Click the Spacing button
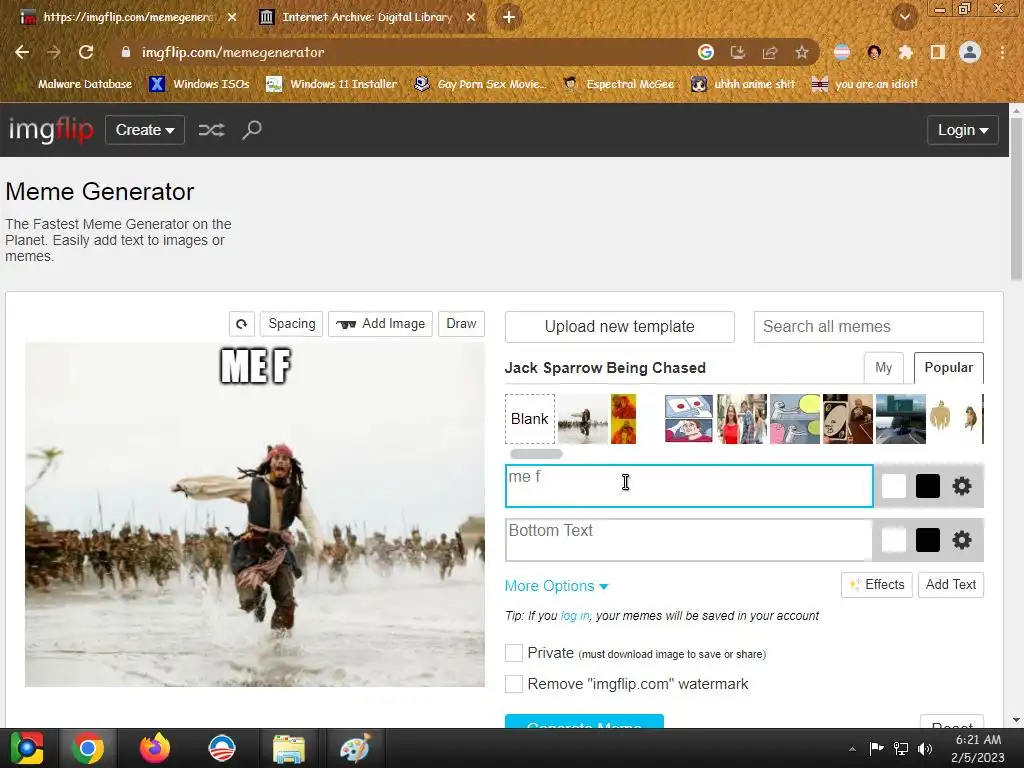The height and width of the screenshot is (768, 1024). click(x=292, y=324)
